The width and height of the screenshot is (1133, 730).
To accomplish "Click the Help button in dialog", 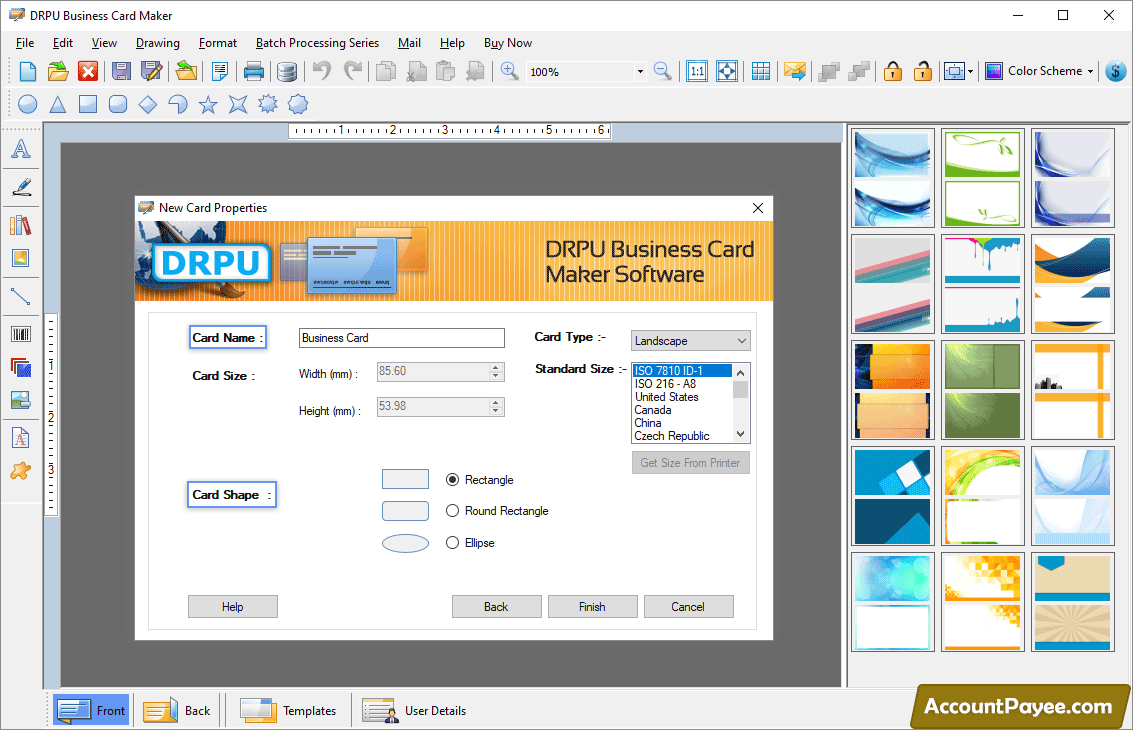I will (x=233, y=606).
